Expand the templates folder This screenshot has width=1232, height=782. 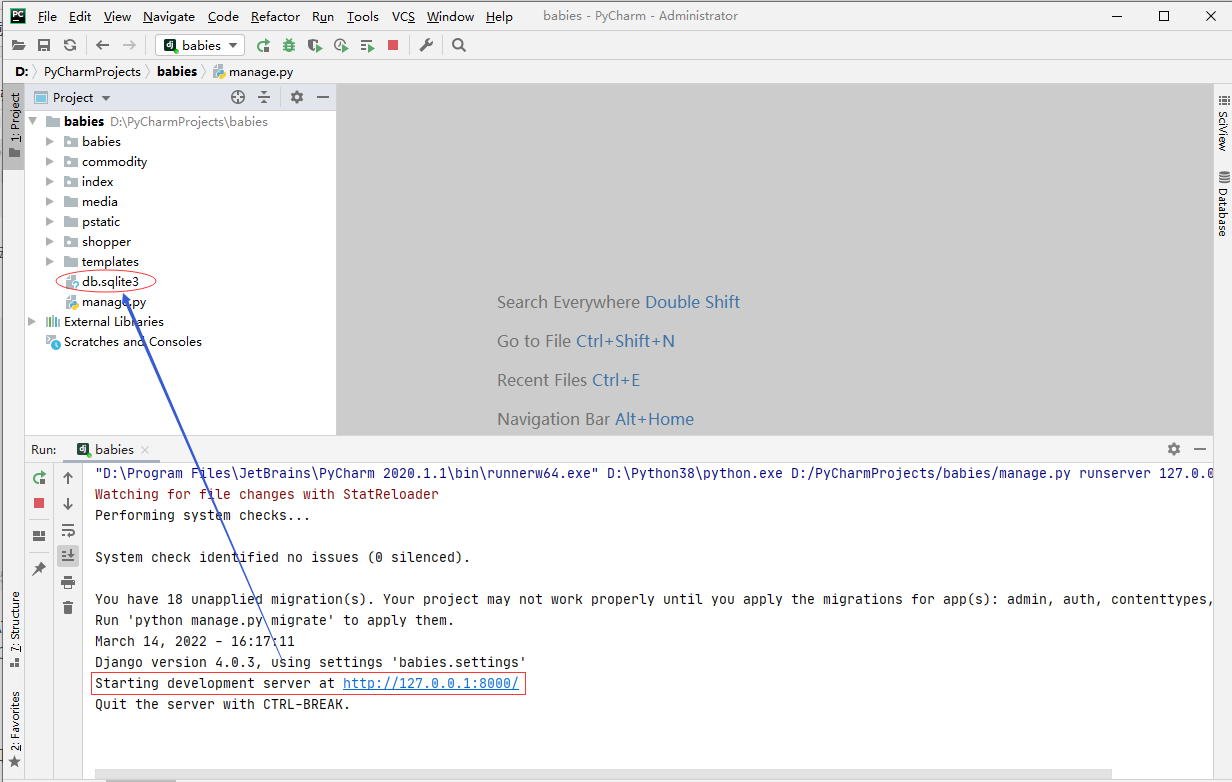pos(50,261)
